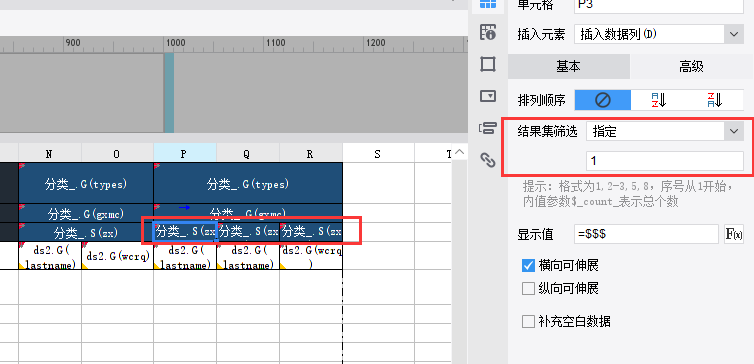This screenshot has height=364, width=754.
Task: Tick the 补充空白数据 checkbox
Action: (528, 321)
